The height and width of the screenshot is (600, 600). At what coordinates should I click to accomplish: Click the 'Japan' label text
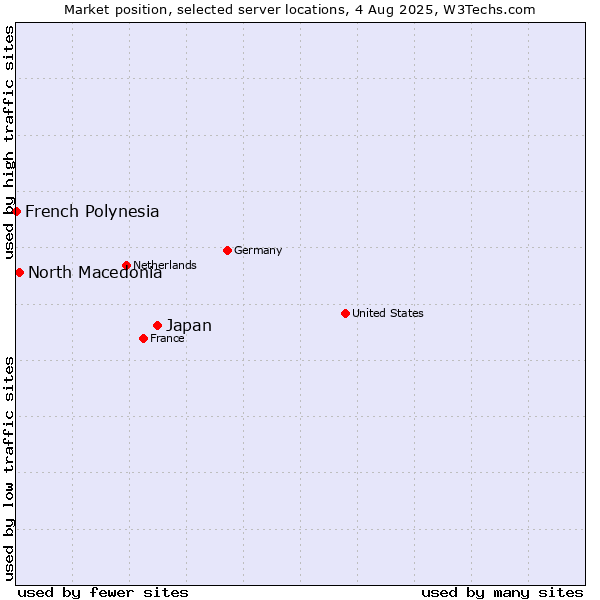189,326
